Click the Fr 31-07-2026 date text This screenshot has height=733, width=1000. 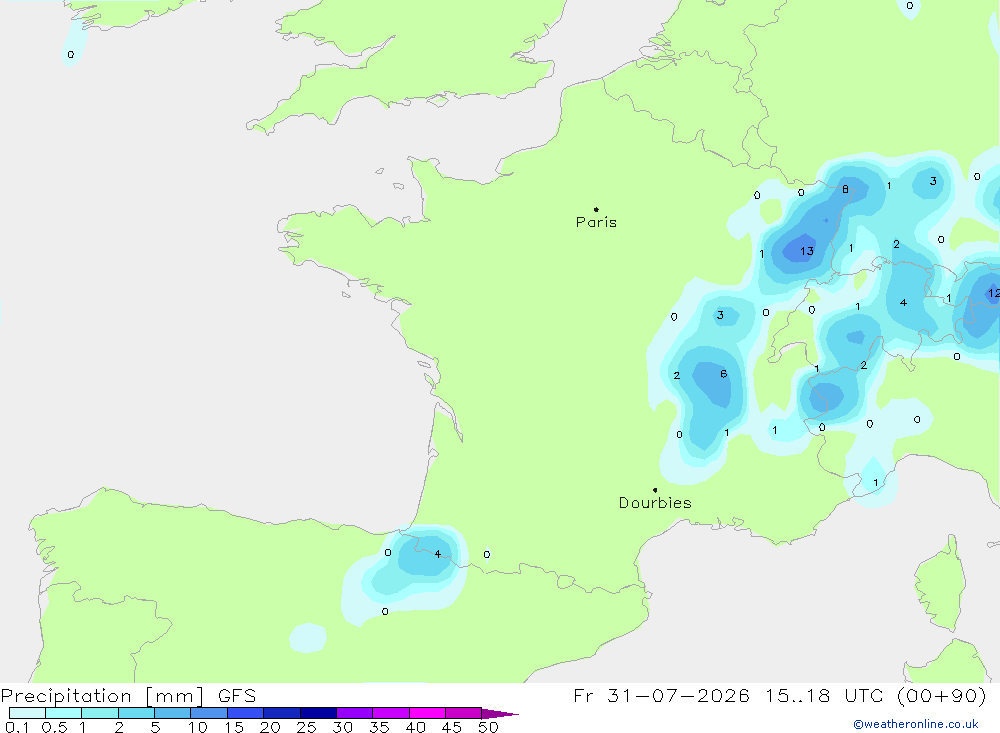pyautogui.click(x=661, y=695)
